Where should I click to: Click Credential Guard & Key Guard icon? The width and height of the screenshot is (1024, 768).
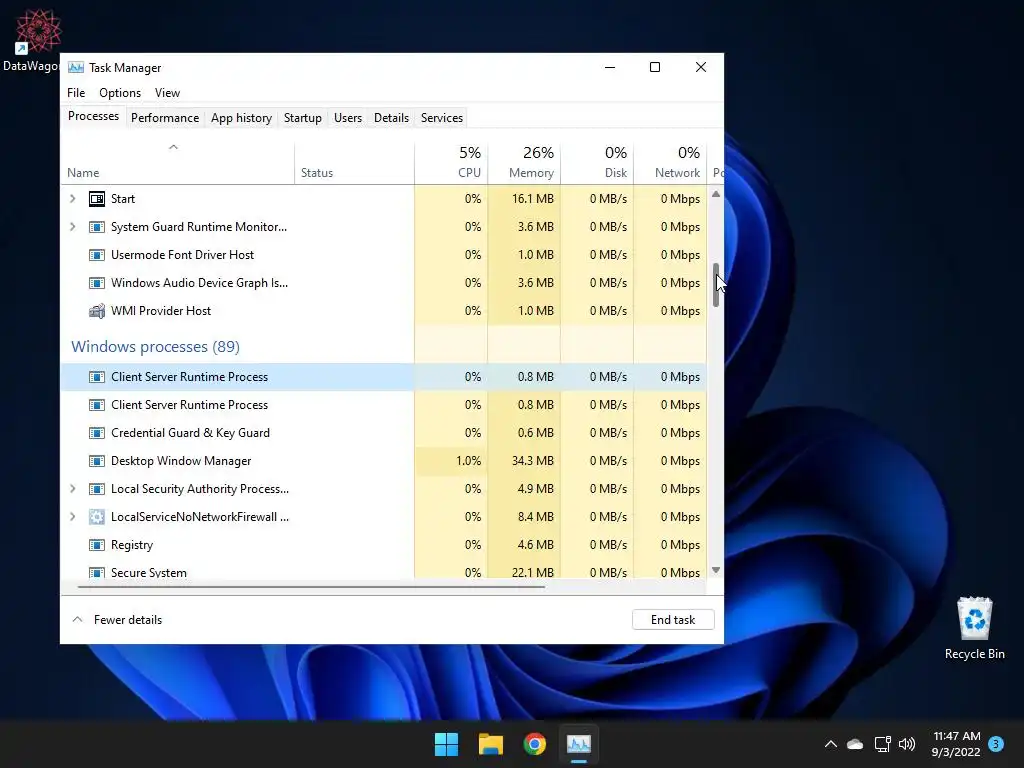pyautogui.click(x=97, y=433)
